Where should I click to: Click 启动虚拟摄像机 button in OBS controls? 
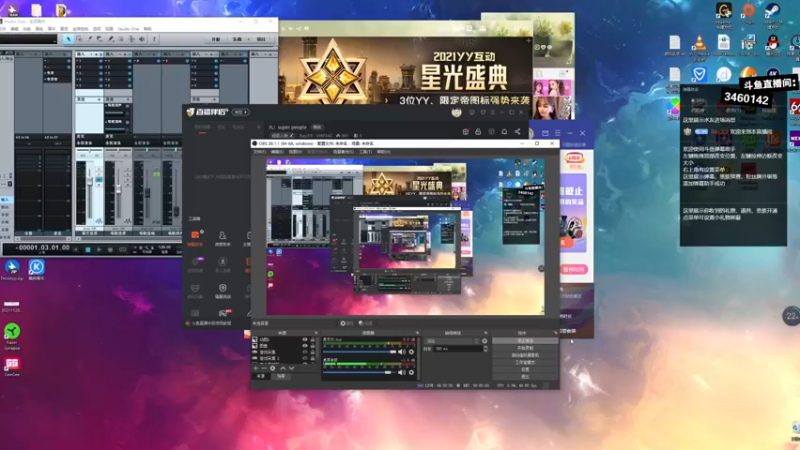click(x=525, y=355)
